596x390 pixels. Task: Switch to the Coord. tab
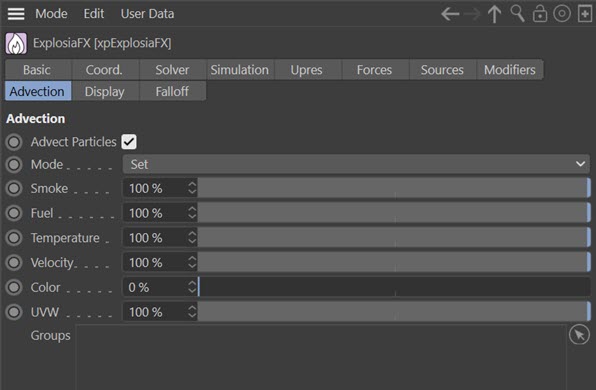coord(105,70)
